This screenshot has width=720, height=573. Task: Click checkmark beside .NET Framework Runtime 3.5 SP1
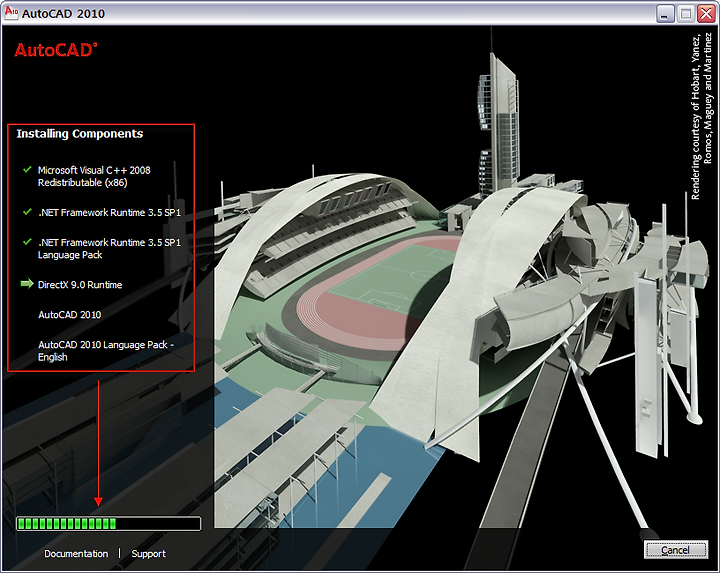click(x=27, y=212)
